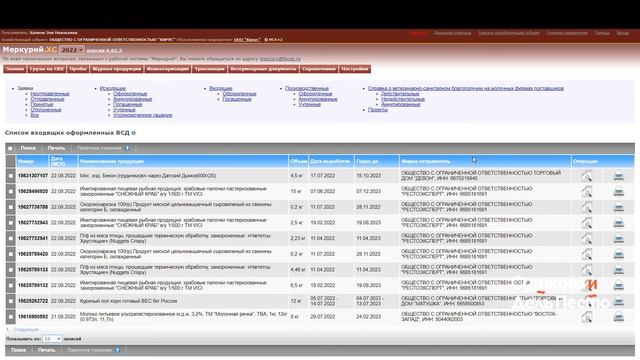View the 2.5 кг crab sticks document

tap(587, 223)
